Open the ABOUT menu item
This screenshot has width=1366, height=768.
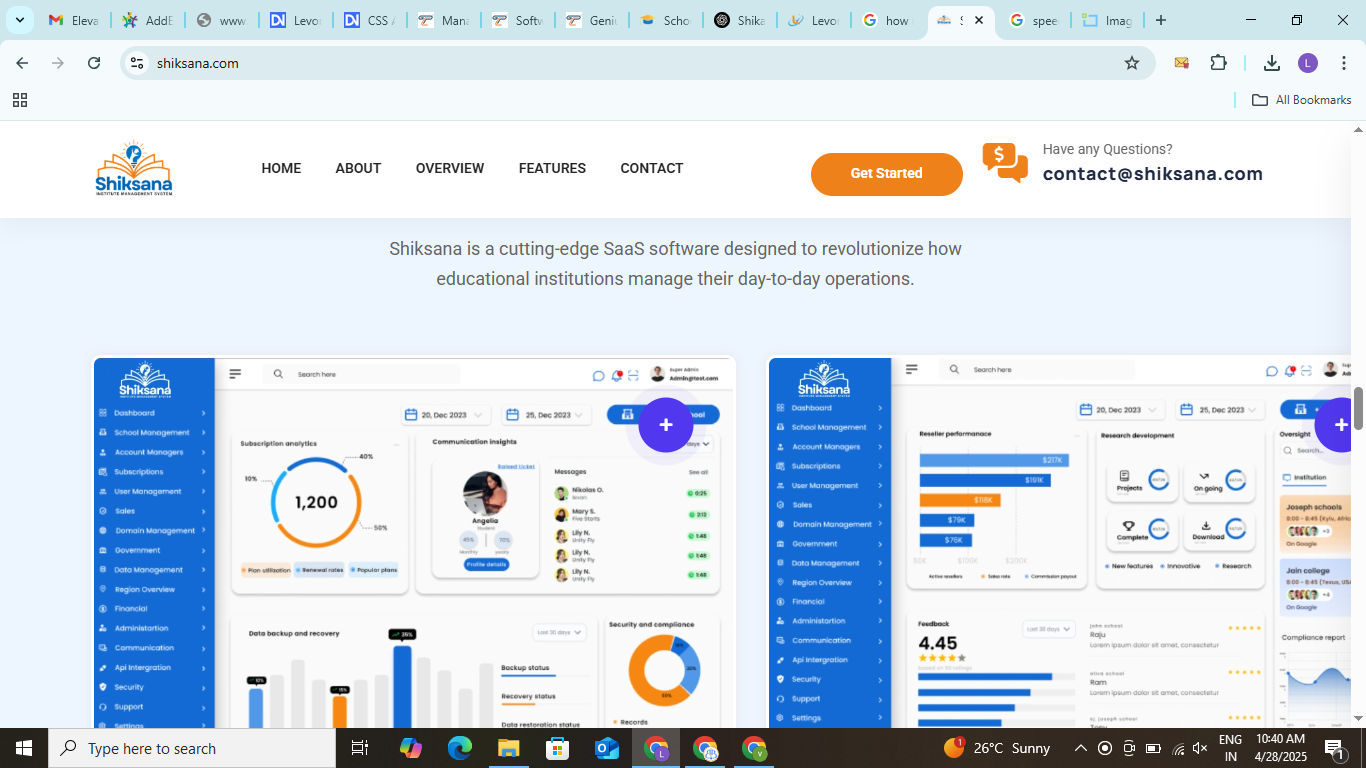(358, 168)
